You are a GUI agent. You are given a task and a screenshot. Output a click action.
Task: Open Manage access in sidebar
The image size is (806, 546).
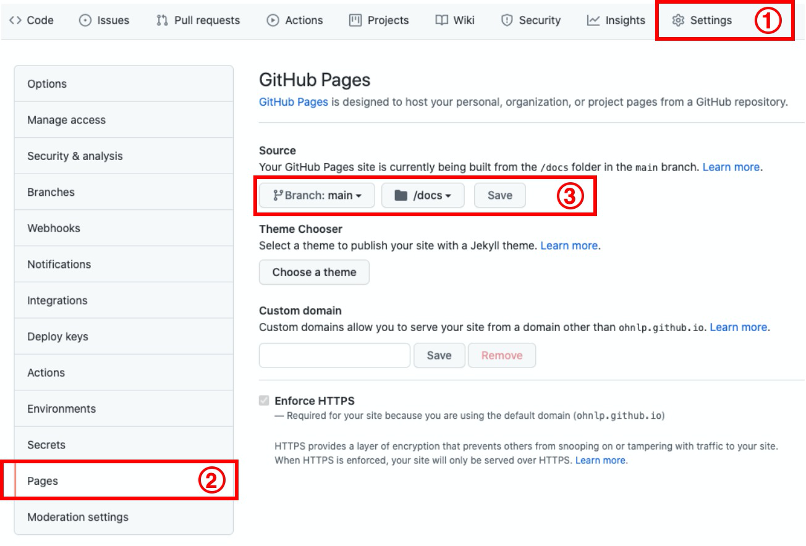(124, 120)
